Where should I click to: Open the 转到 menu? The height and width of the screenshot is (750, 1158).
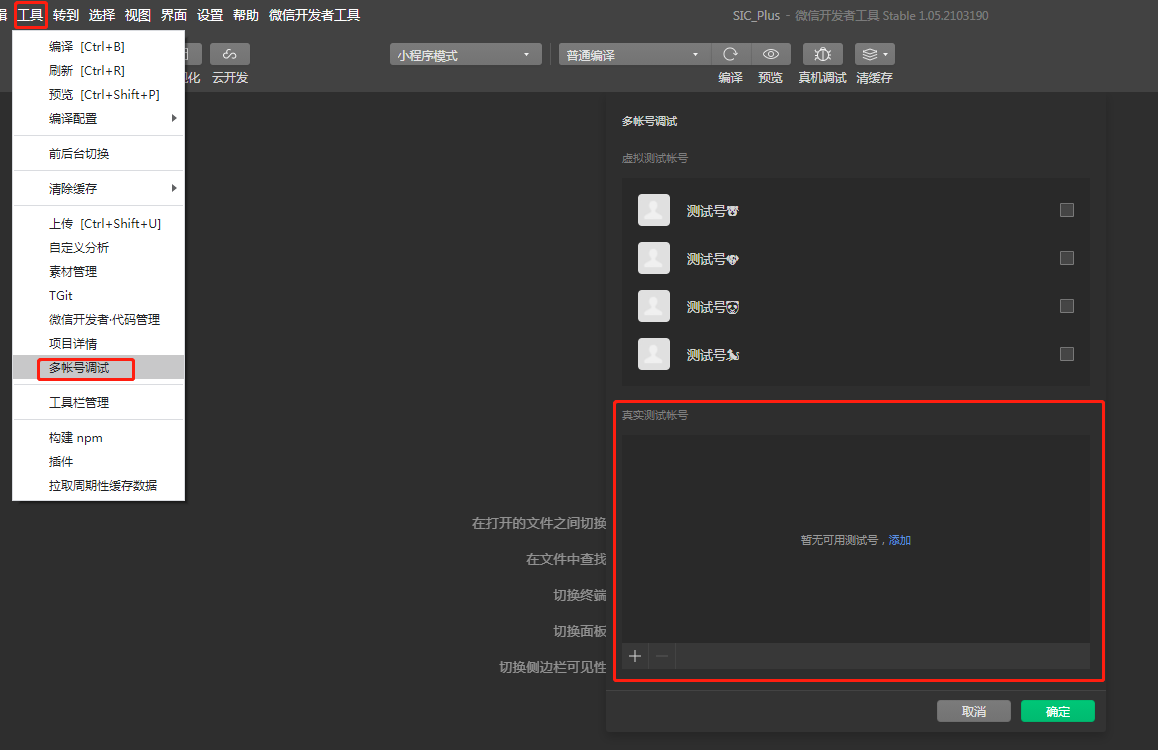click(66, 15)
